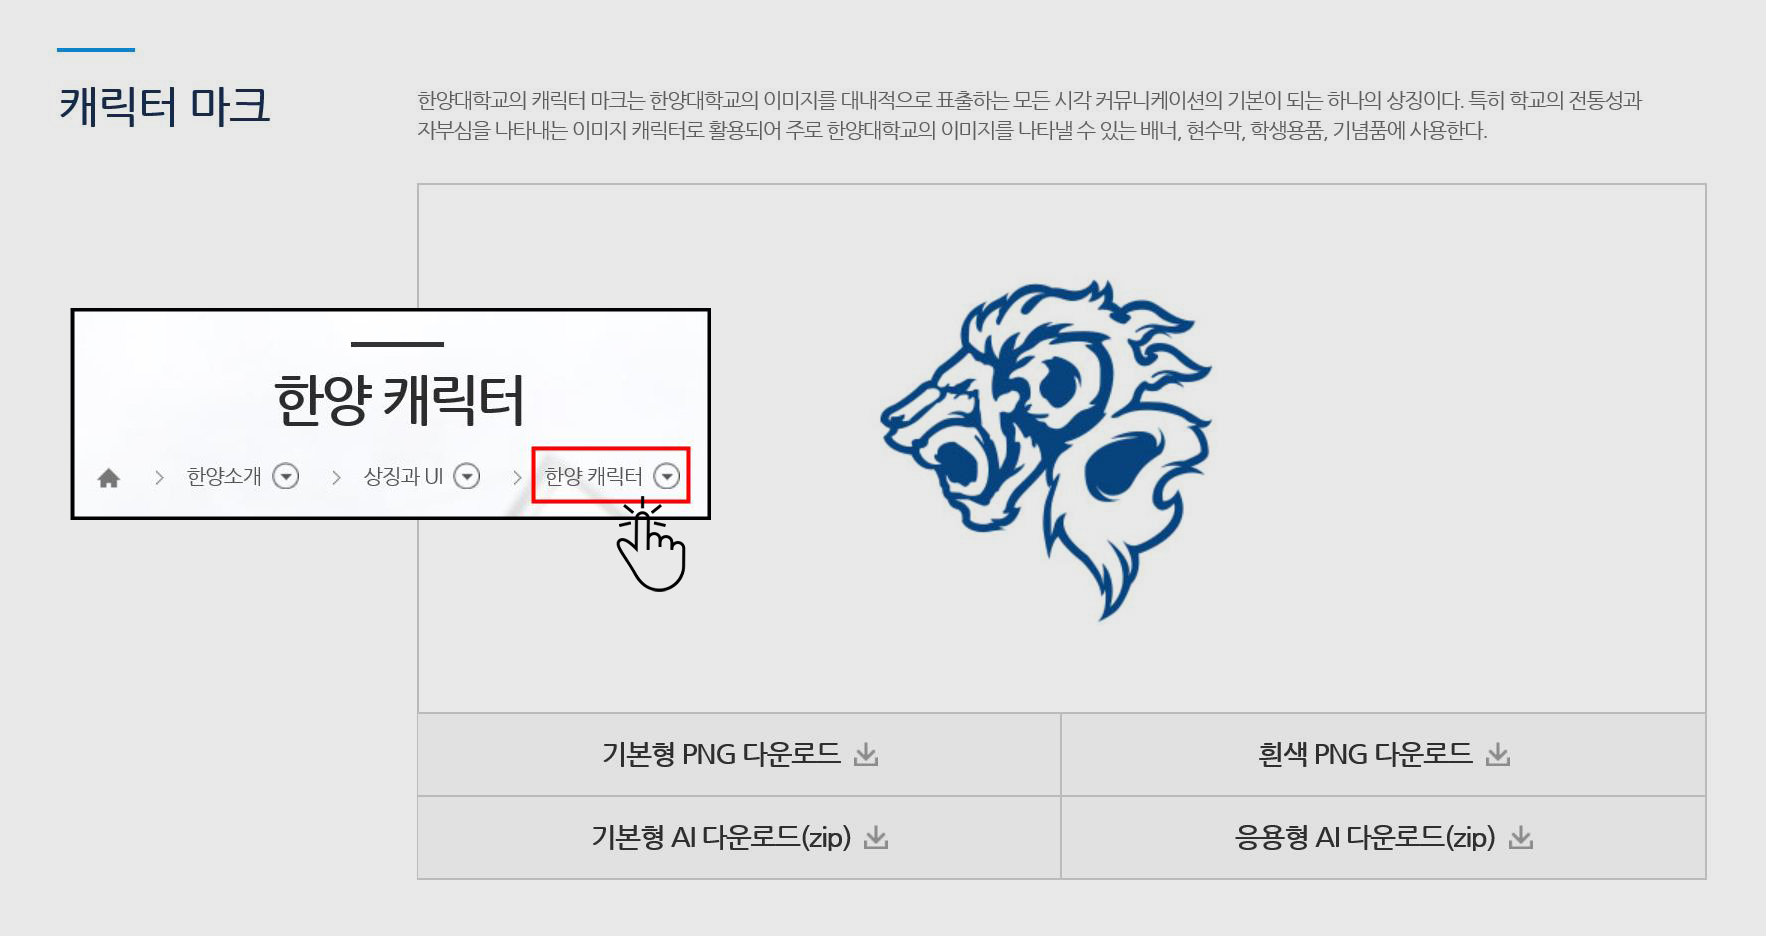Click the blue lion character mark image
Image resolution: width=1766 pixels, height=936 pixels.
pyautogui.click(x=1047, y=450)
